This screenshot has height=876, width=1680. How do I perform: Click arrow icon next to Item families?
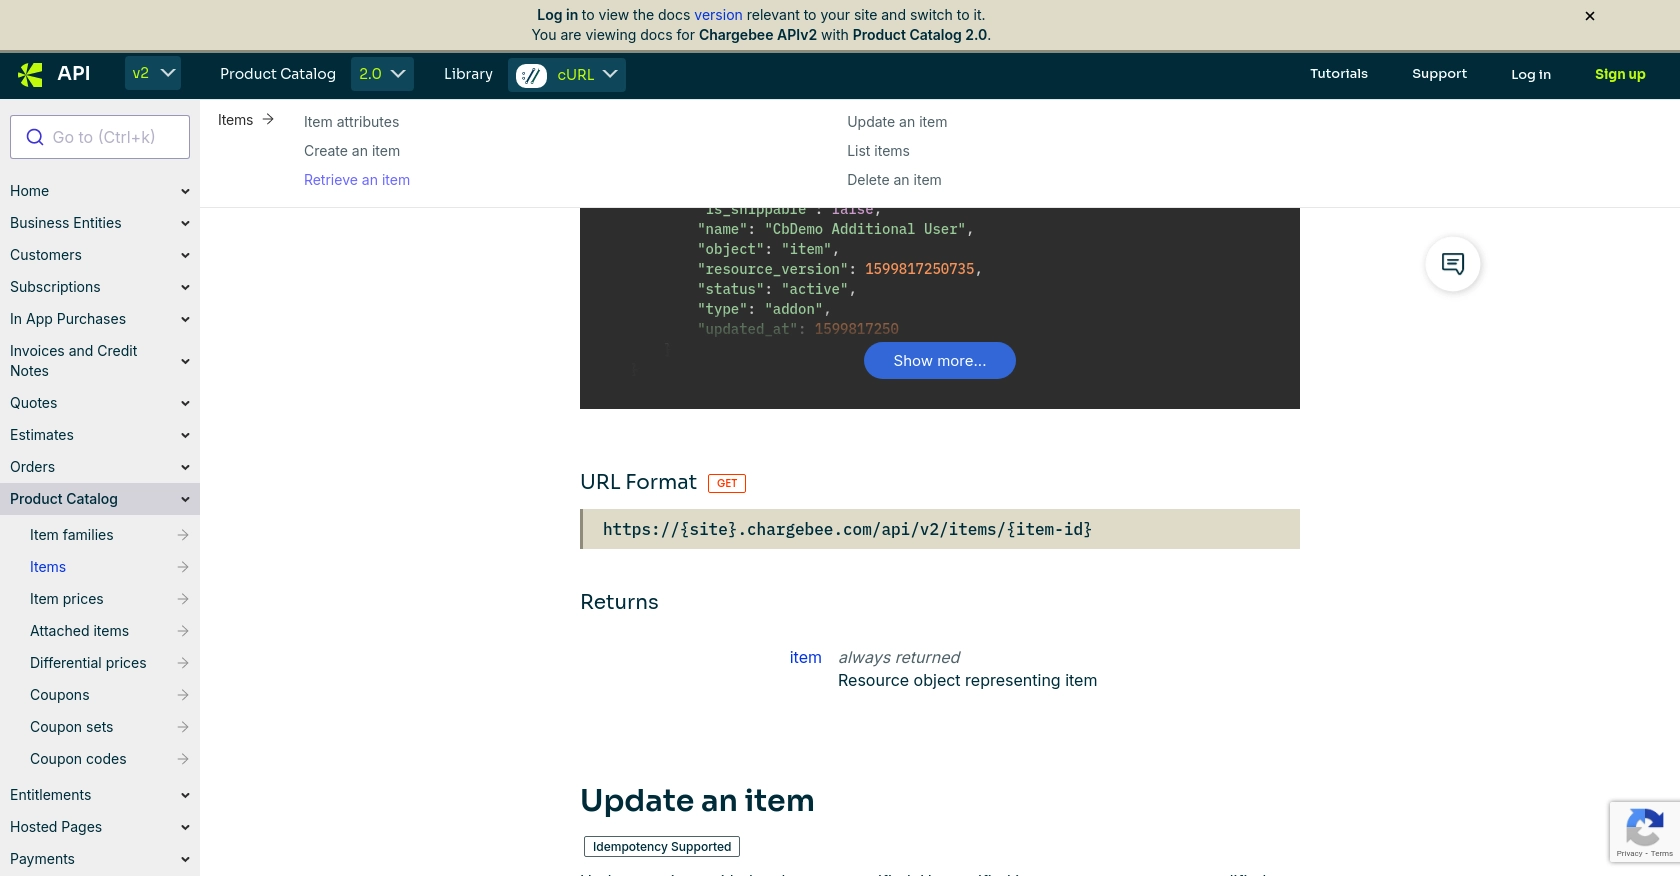pyautogui.click(x=183, y=535)
